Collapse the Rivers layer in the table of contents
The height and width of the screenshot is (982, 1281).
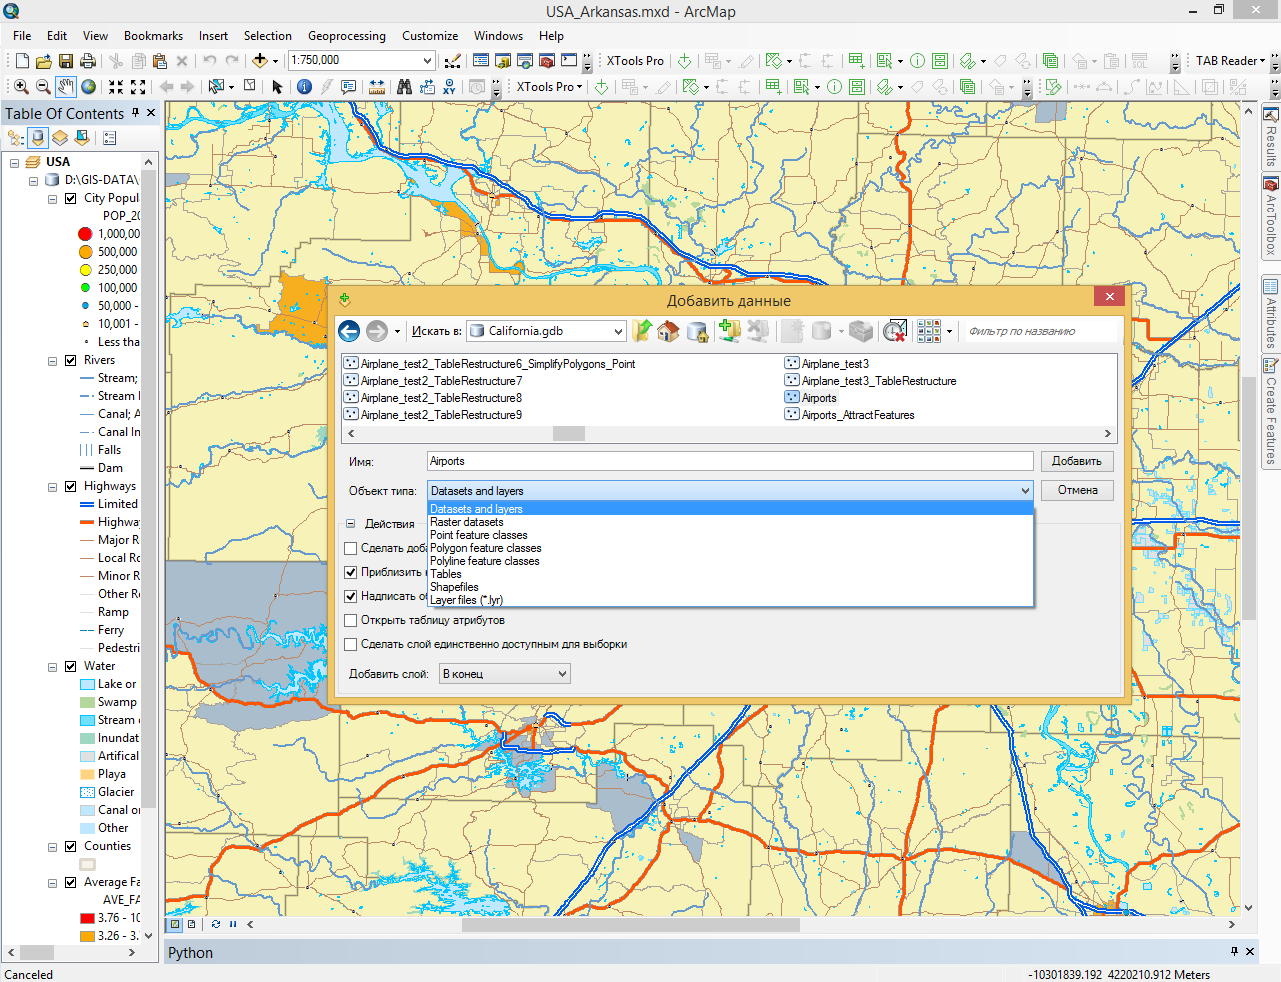click(53, 361)
